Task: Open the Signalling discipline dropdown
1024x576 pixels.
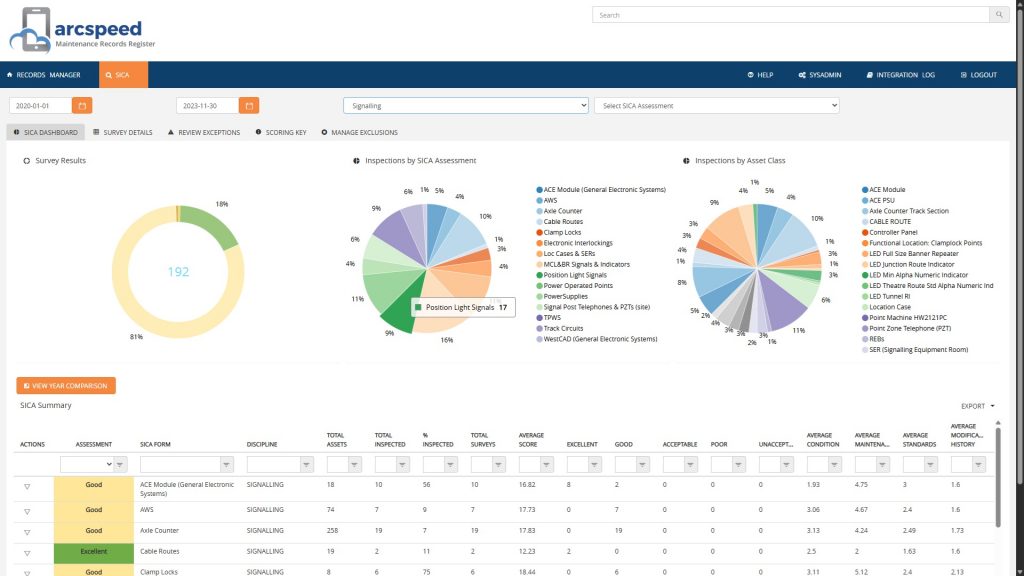Action: [x=465, y=105]
